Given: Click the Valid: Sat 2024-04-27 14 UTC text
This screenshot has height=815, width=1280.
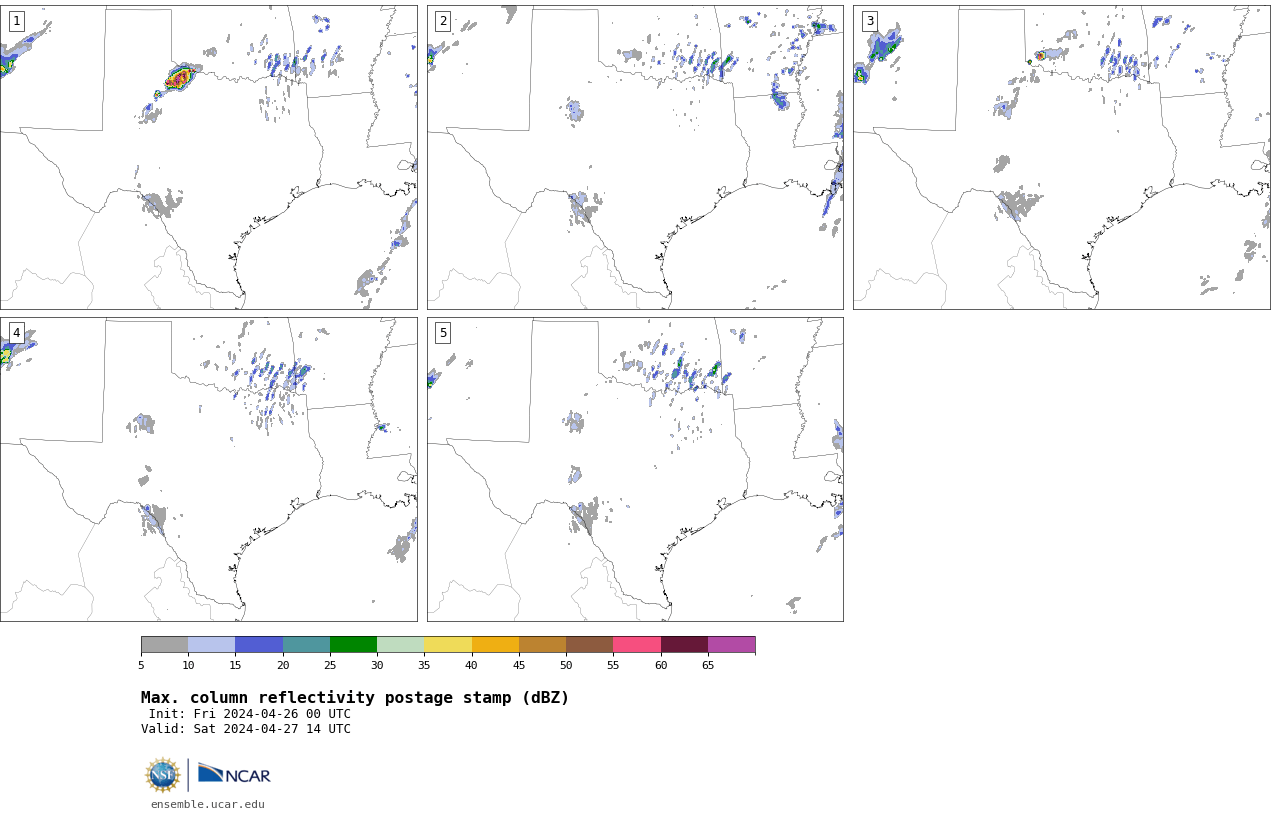Looking at the screenshot, I should point(246,729).
